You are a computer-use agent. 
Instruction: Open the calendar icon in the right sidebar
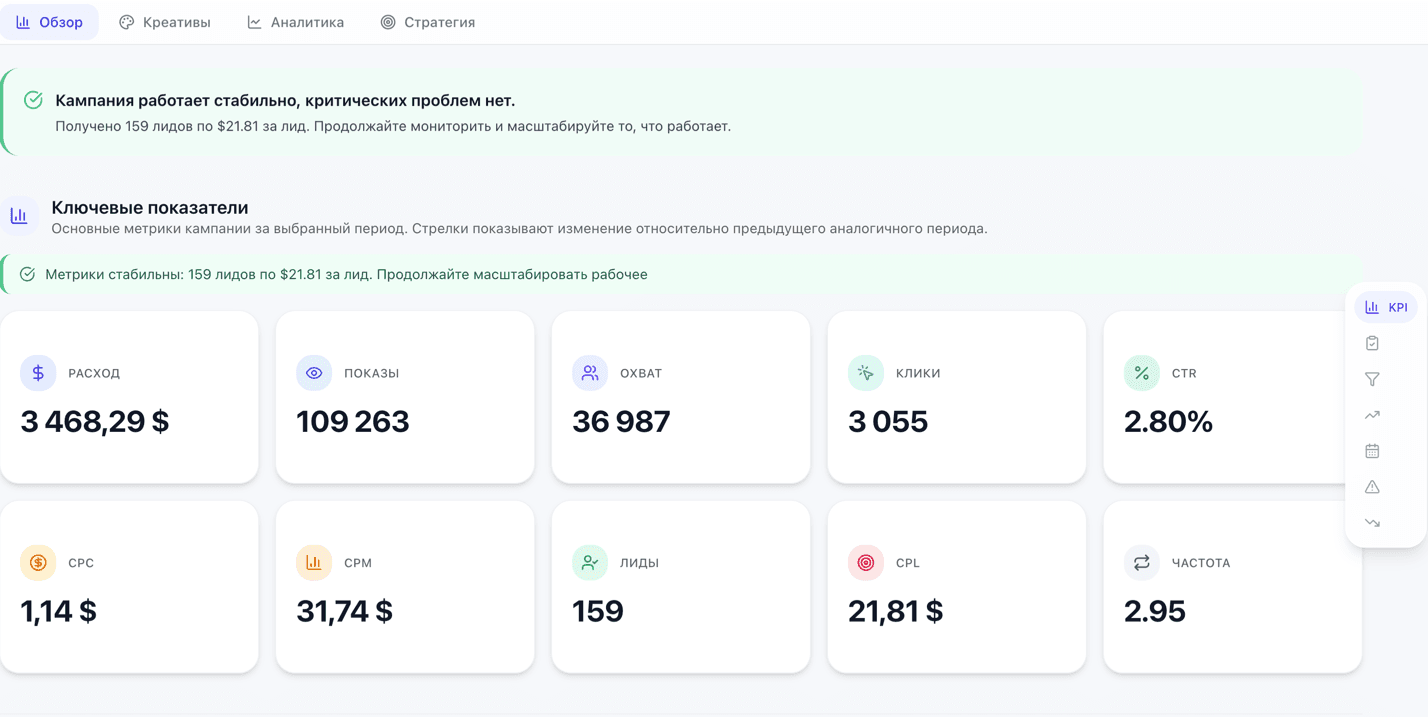click(1371, 451)
